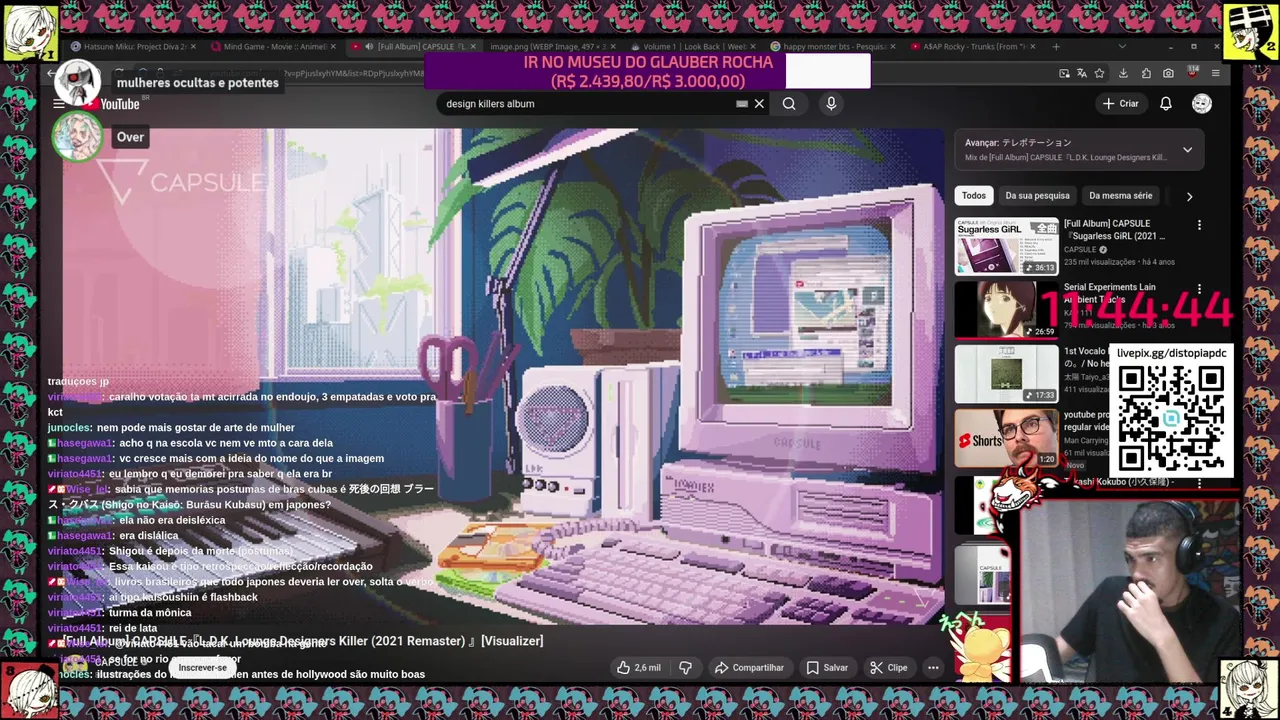Image resolution: width=1280 pixels, height=720 pixels.
Task: Open the ad blocker extension with badge
Action: point(1192,73)
